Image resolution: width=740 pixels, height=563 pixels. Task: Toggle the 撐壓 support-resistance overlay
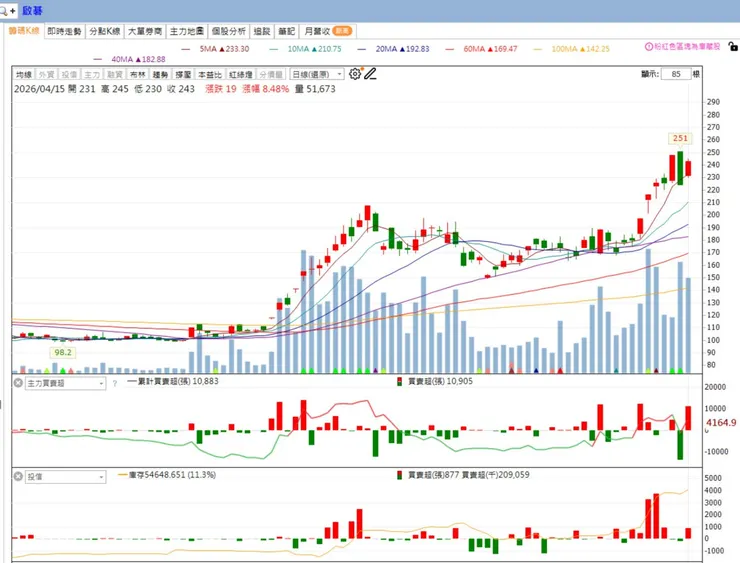click(x=183, y=75)
